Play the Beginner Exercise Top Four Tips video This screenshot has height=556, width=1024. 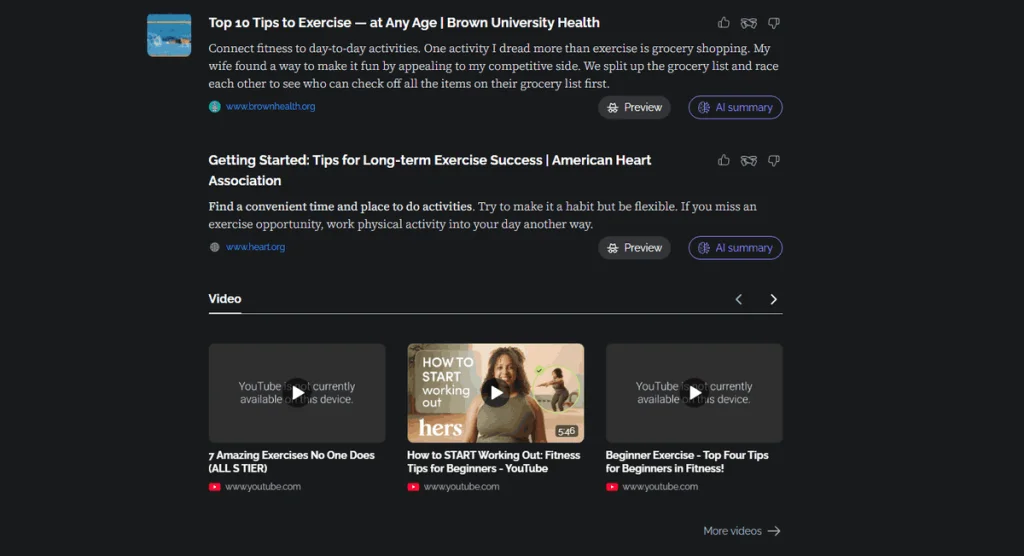pos(694,393)
